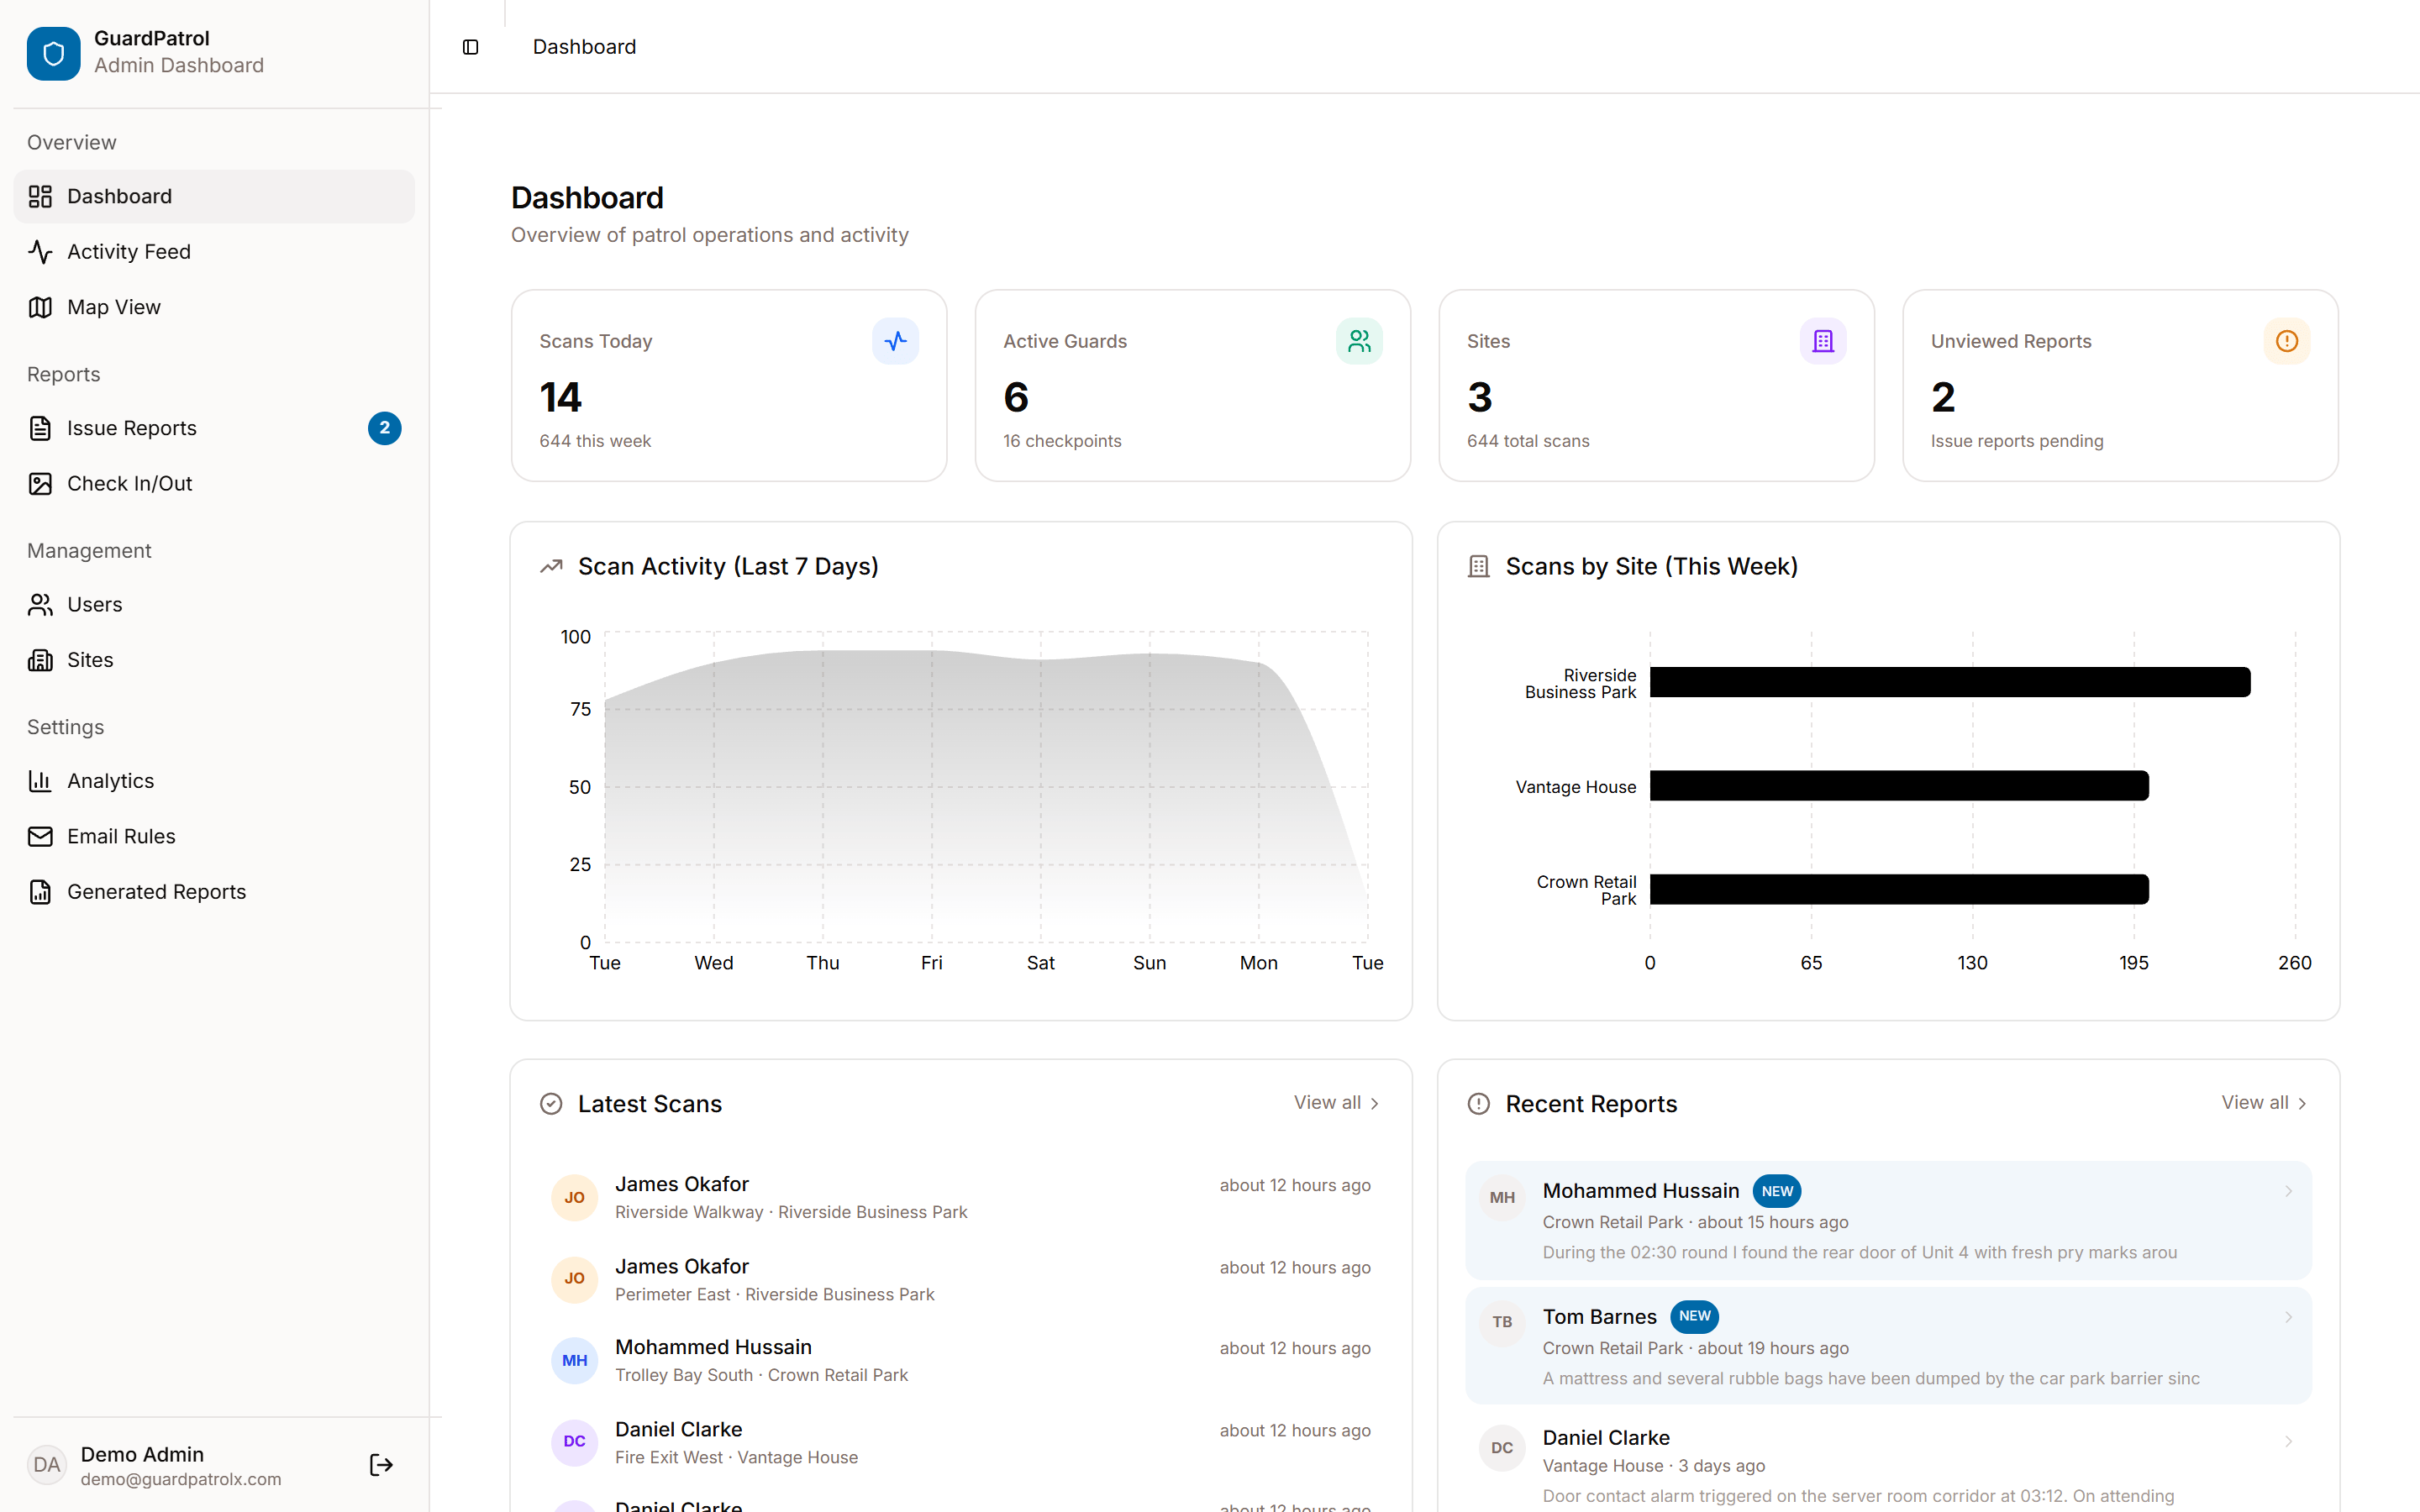Click the MH avatar in Latest Scans
This screenshot has height=1512, width=2420.
tap(575, 1361)
